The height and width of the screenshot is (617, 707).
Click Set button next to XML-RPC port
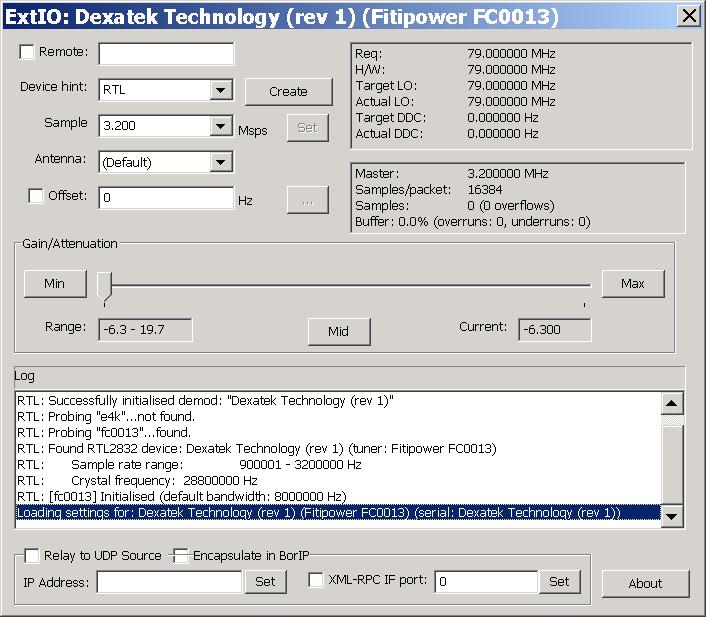tap(559, 582)
